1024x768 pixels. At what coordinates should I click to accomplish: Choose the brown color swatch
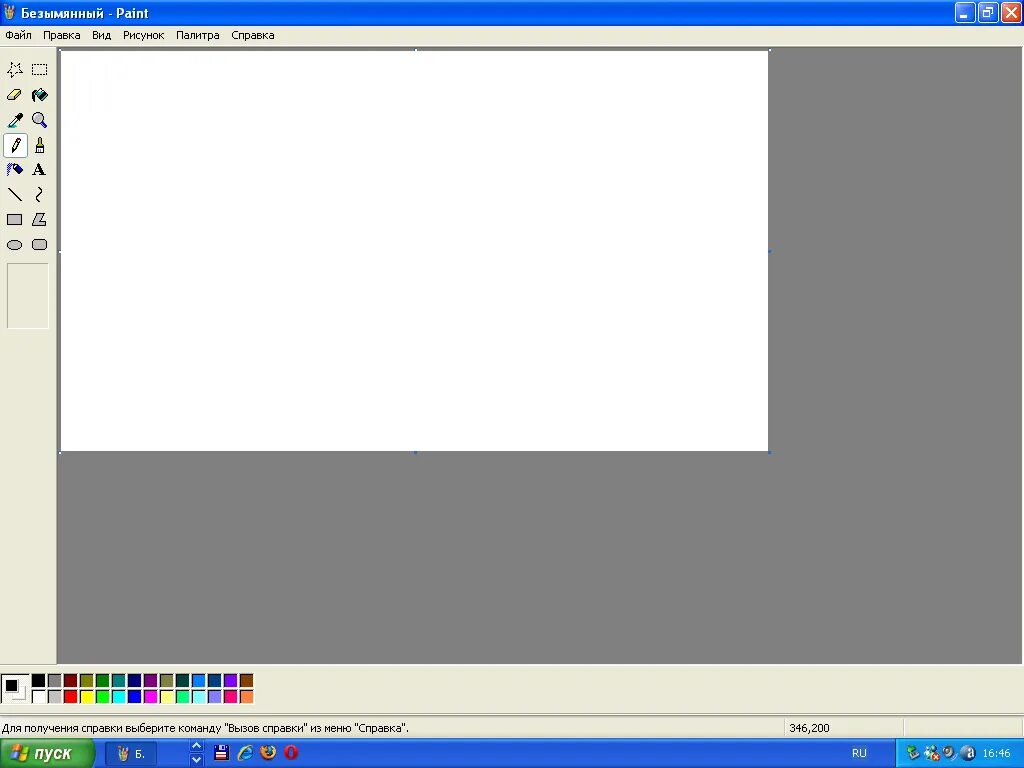click(246, 681)
